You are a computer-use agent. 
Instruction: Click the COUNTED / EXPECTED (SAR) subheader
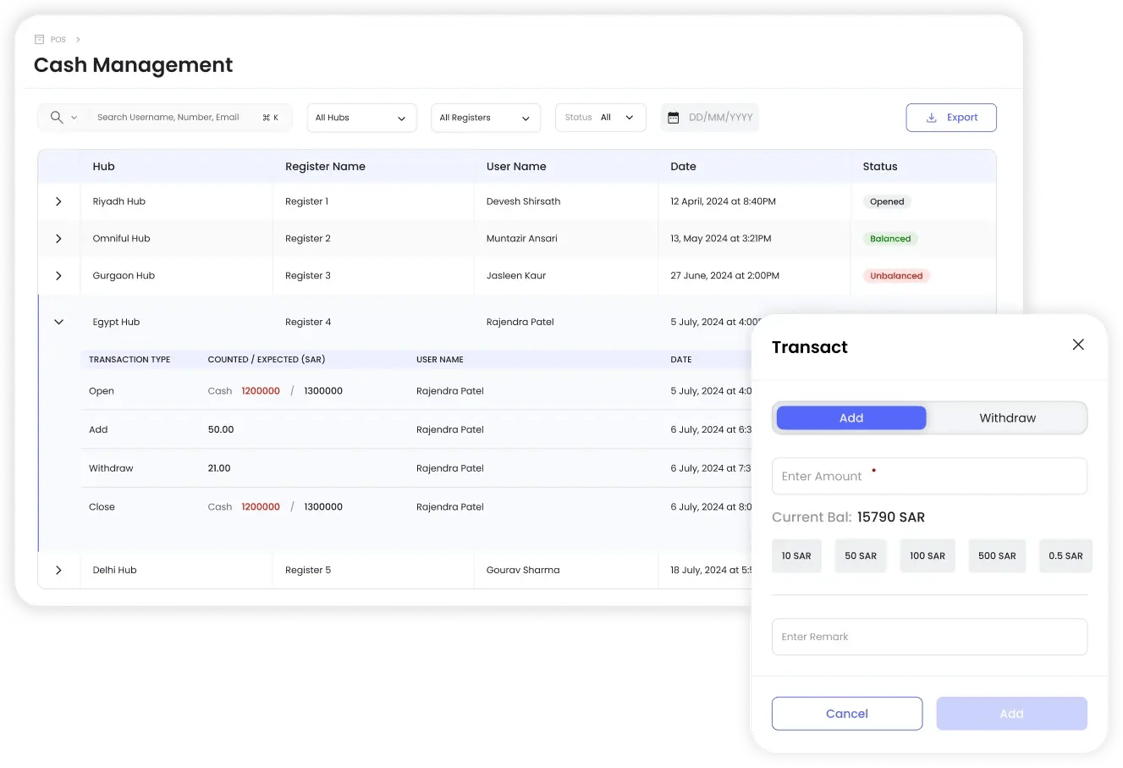pos(266,360)
